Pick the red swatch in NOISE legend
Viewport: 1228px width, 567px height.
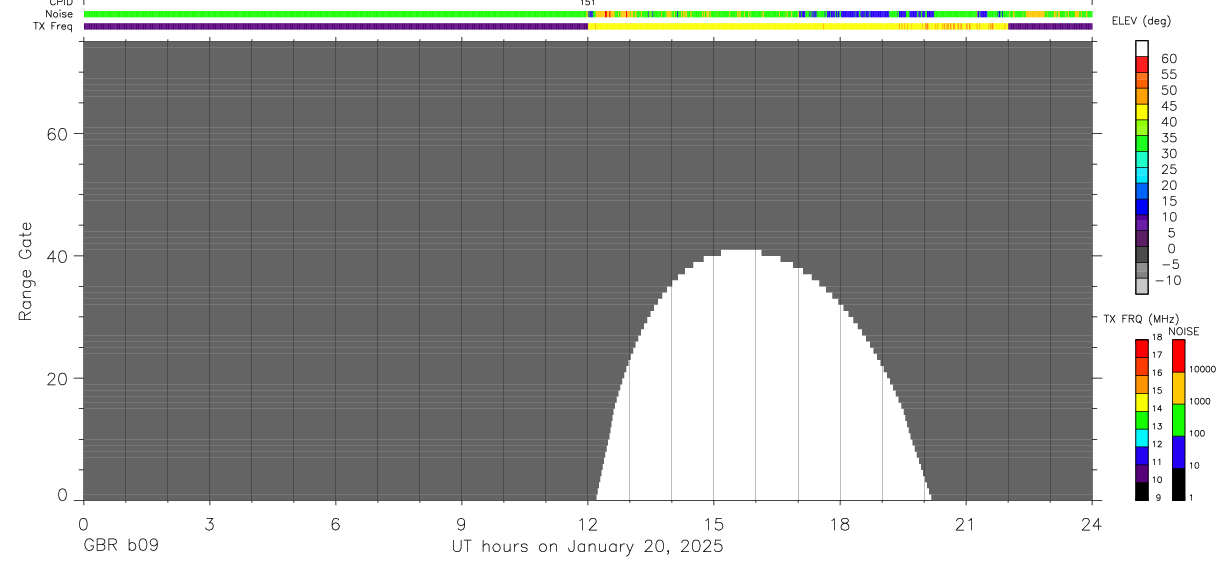(1178, 355)
